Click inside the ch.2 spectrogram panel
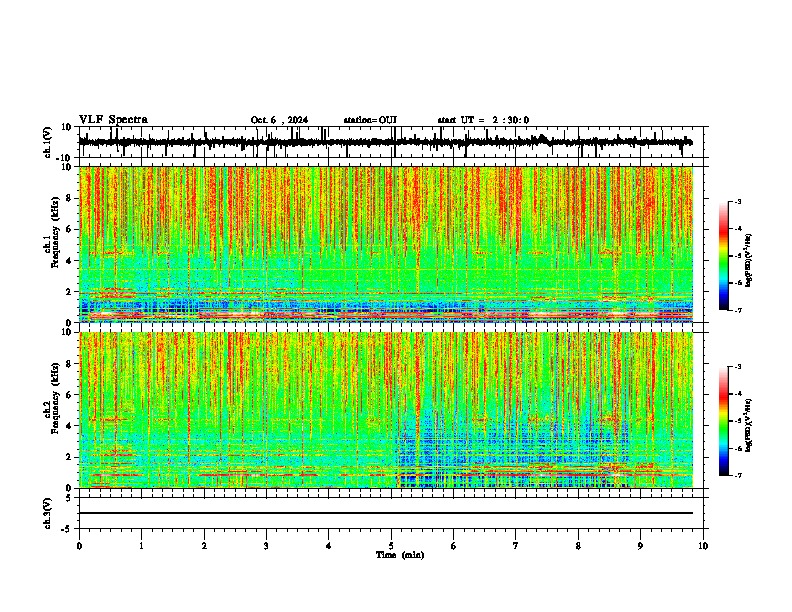 coord(386,410)
